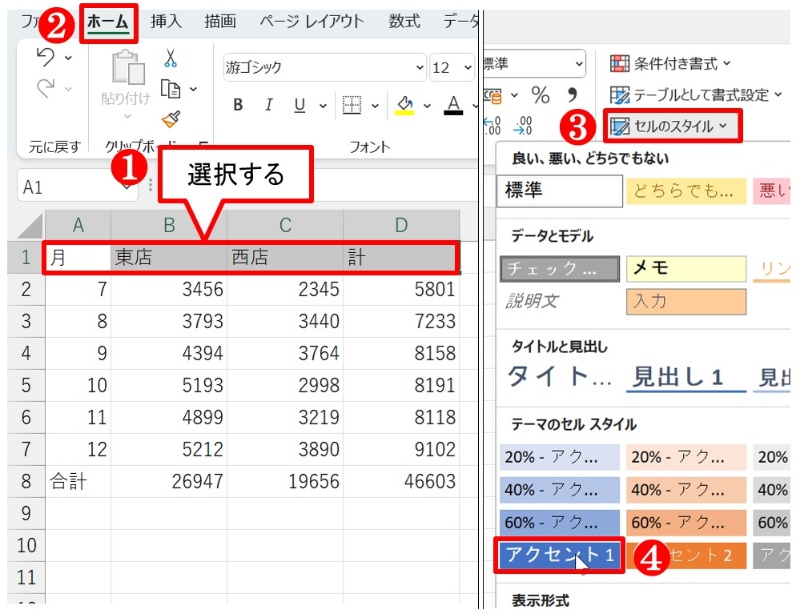
Task: Click cell containing 東店
Action: [169, 257]
